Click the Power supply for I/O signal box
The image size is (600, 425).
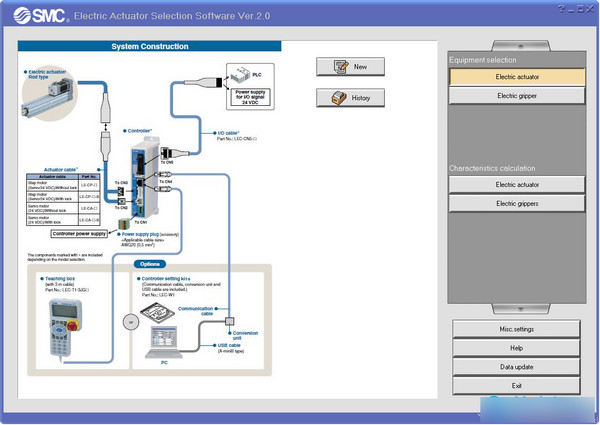(x=250, y=97)
